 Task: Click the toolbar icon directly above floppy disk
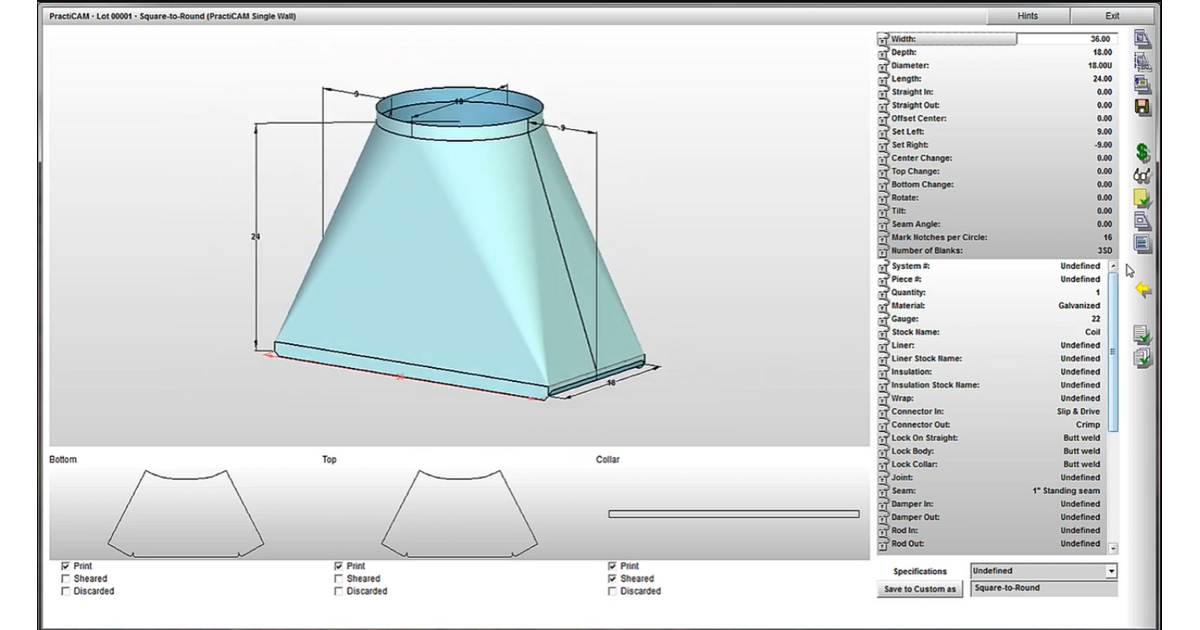pos(1142,85)
